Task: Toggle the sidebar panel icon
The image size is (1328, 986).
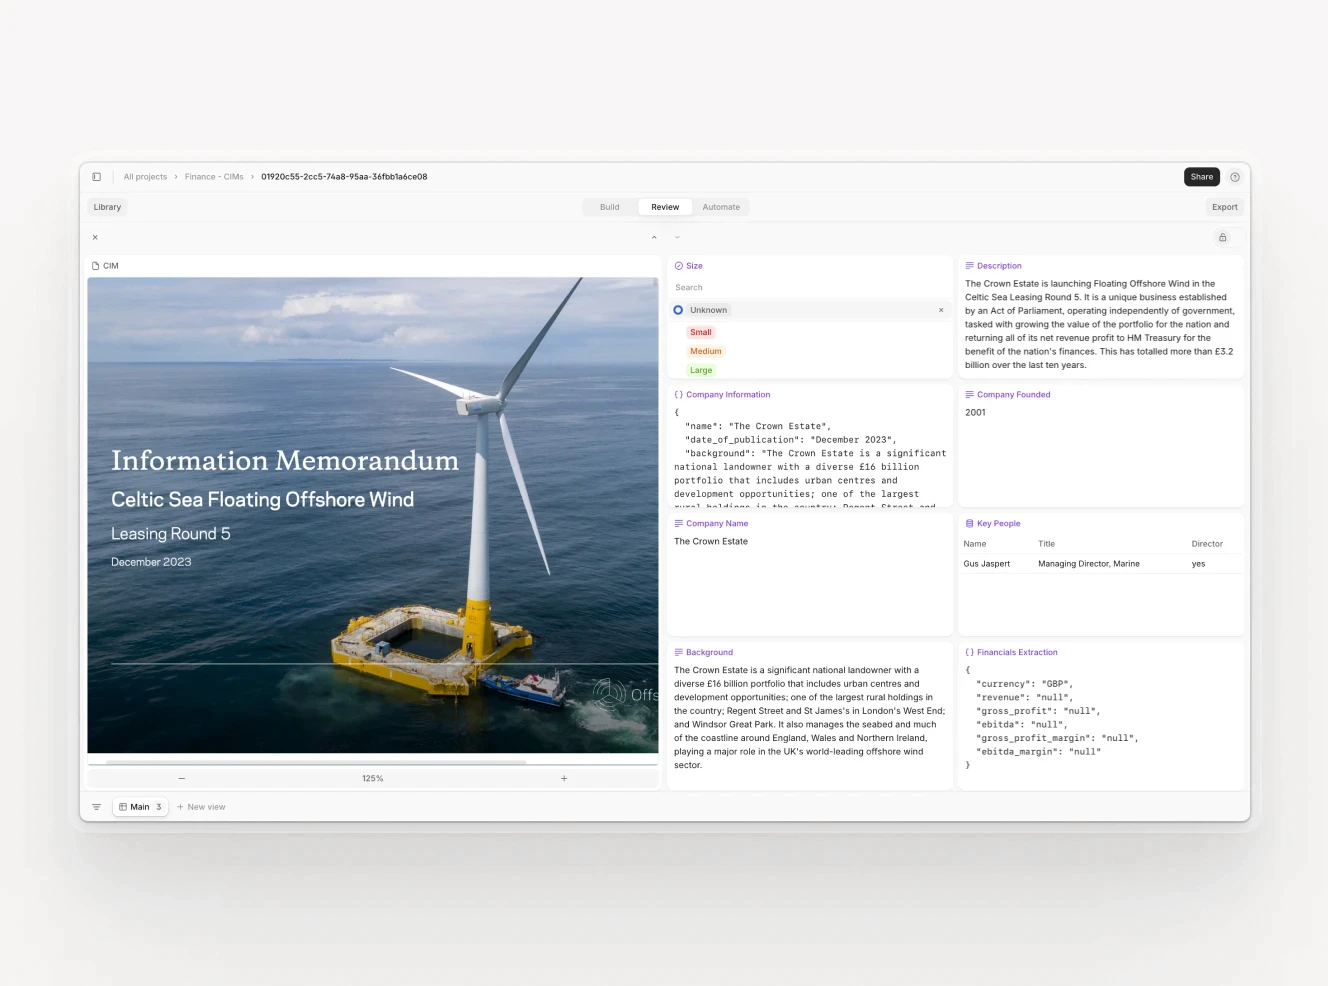Action: (x=96, y=177)
